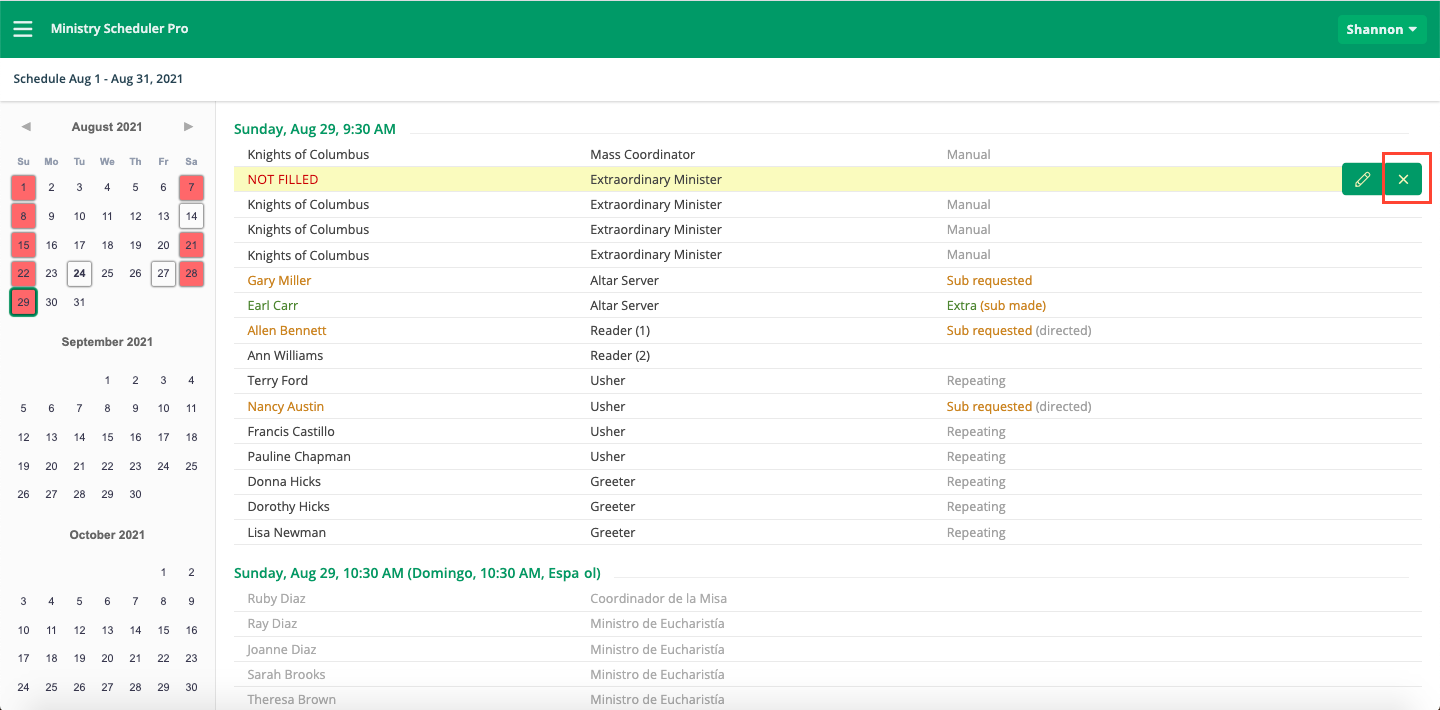1440x710 pixels.
Task: Click Gary Miller's Sub requested status
Action: (x=989, y=280)
